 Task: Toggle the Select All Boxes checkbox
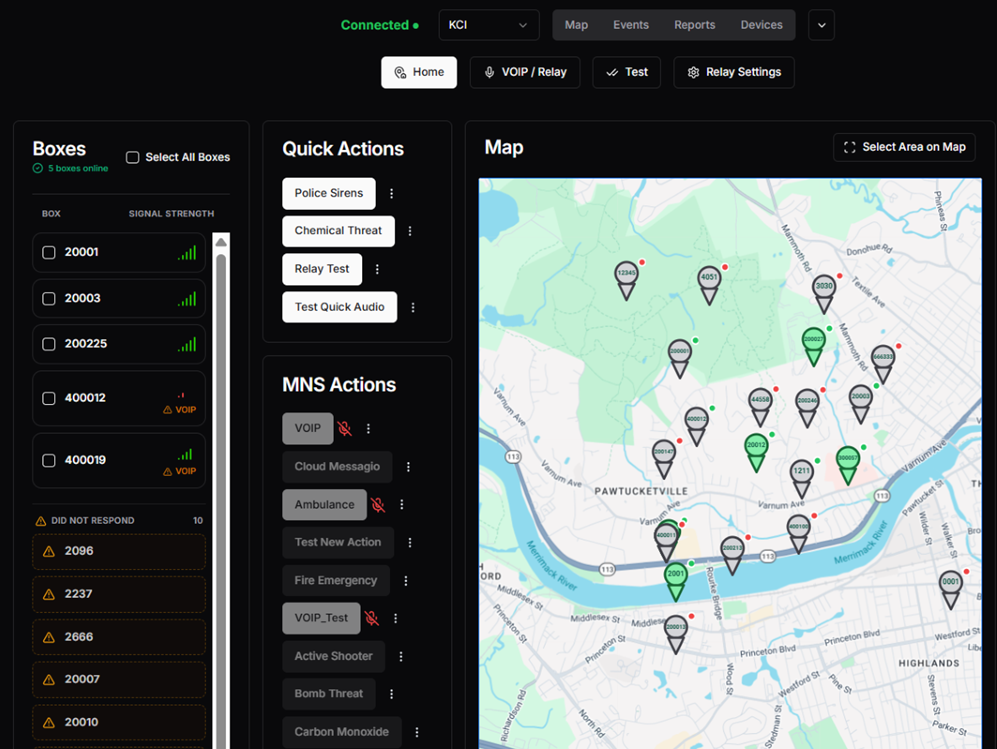tap(132, 157)
